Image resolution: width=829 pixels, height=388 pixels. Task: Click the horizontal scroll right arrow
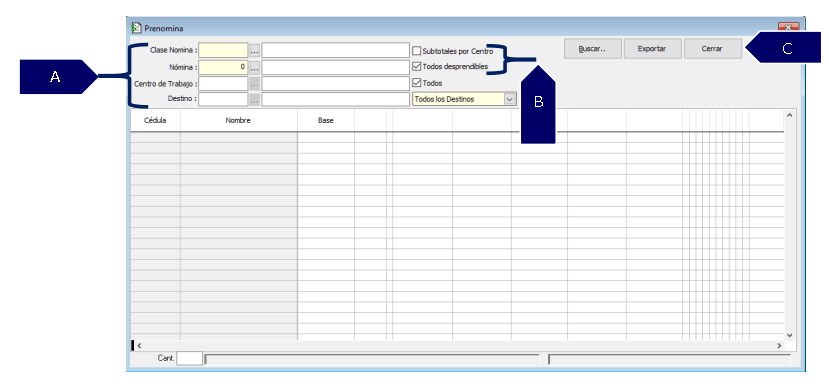(x=779, y=345)
